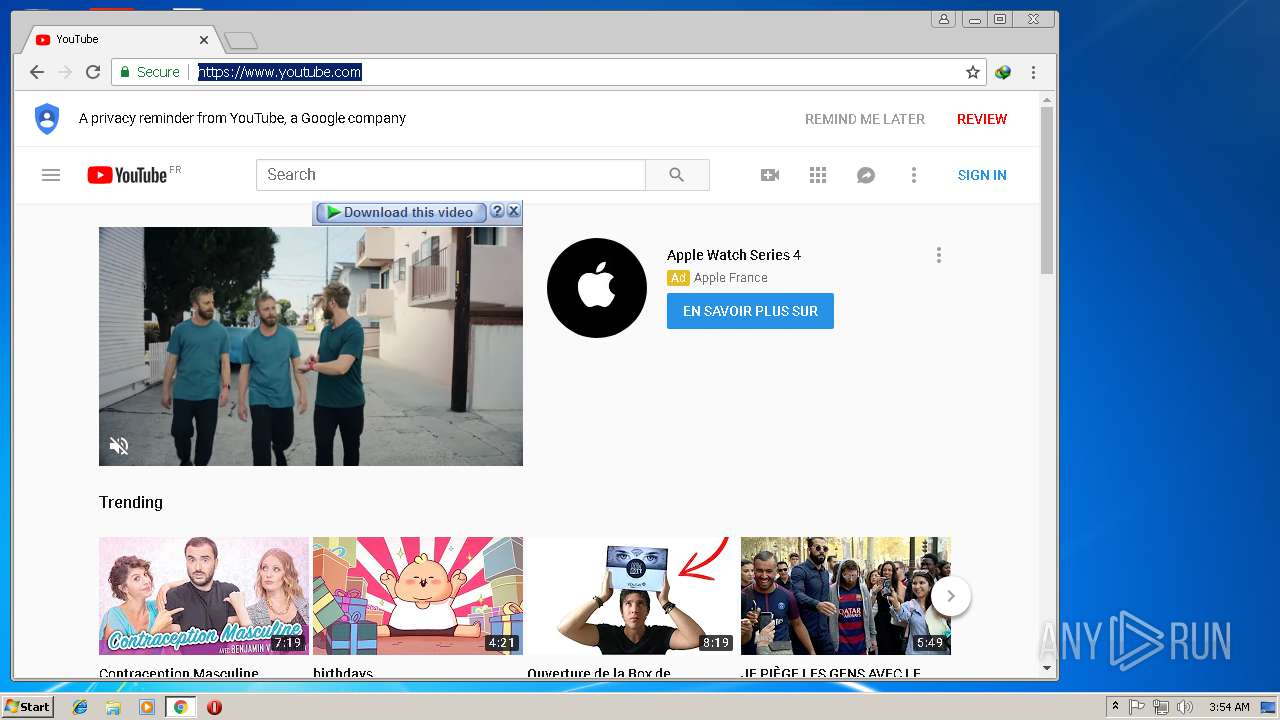View site security info via lock icon
Screen dimensions: 1280x720
[125, 72]
